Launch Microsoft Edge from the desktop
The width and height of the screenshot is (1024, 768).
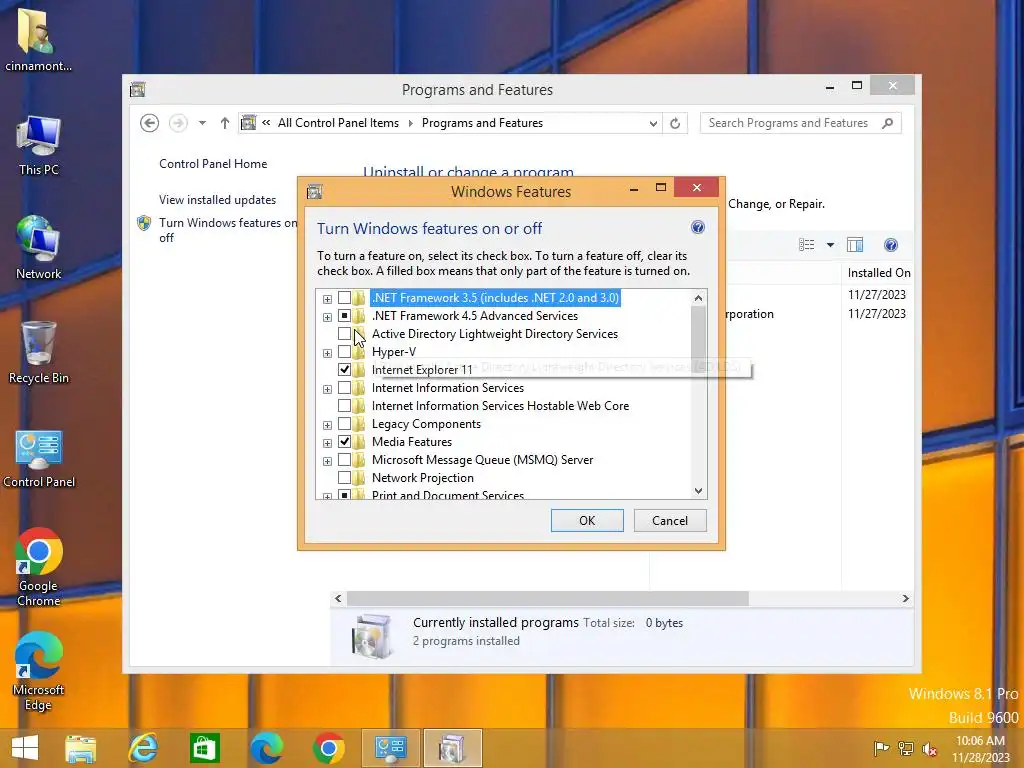(39, 670)
